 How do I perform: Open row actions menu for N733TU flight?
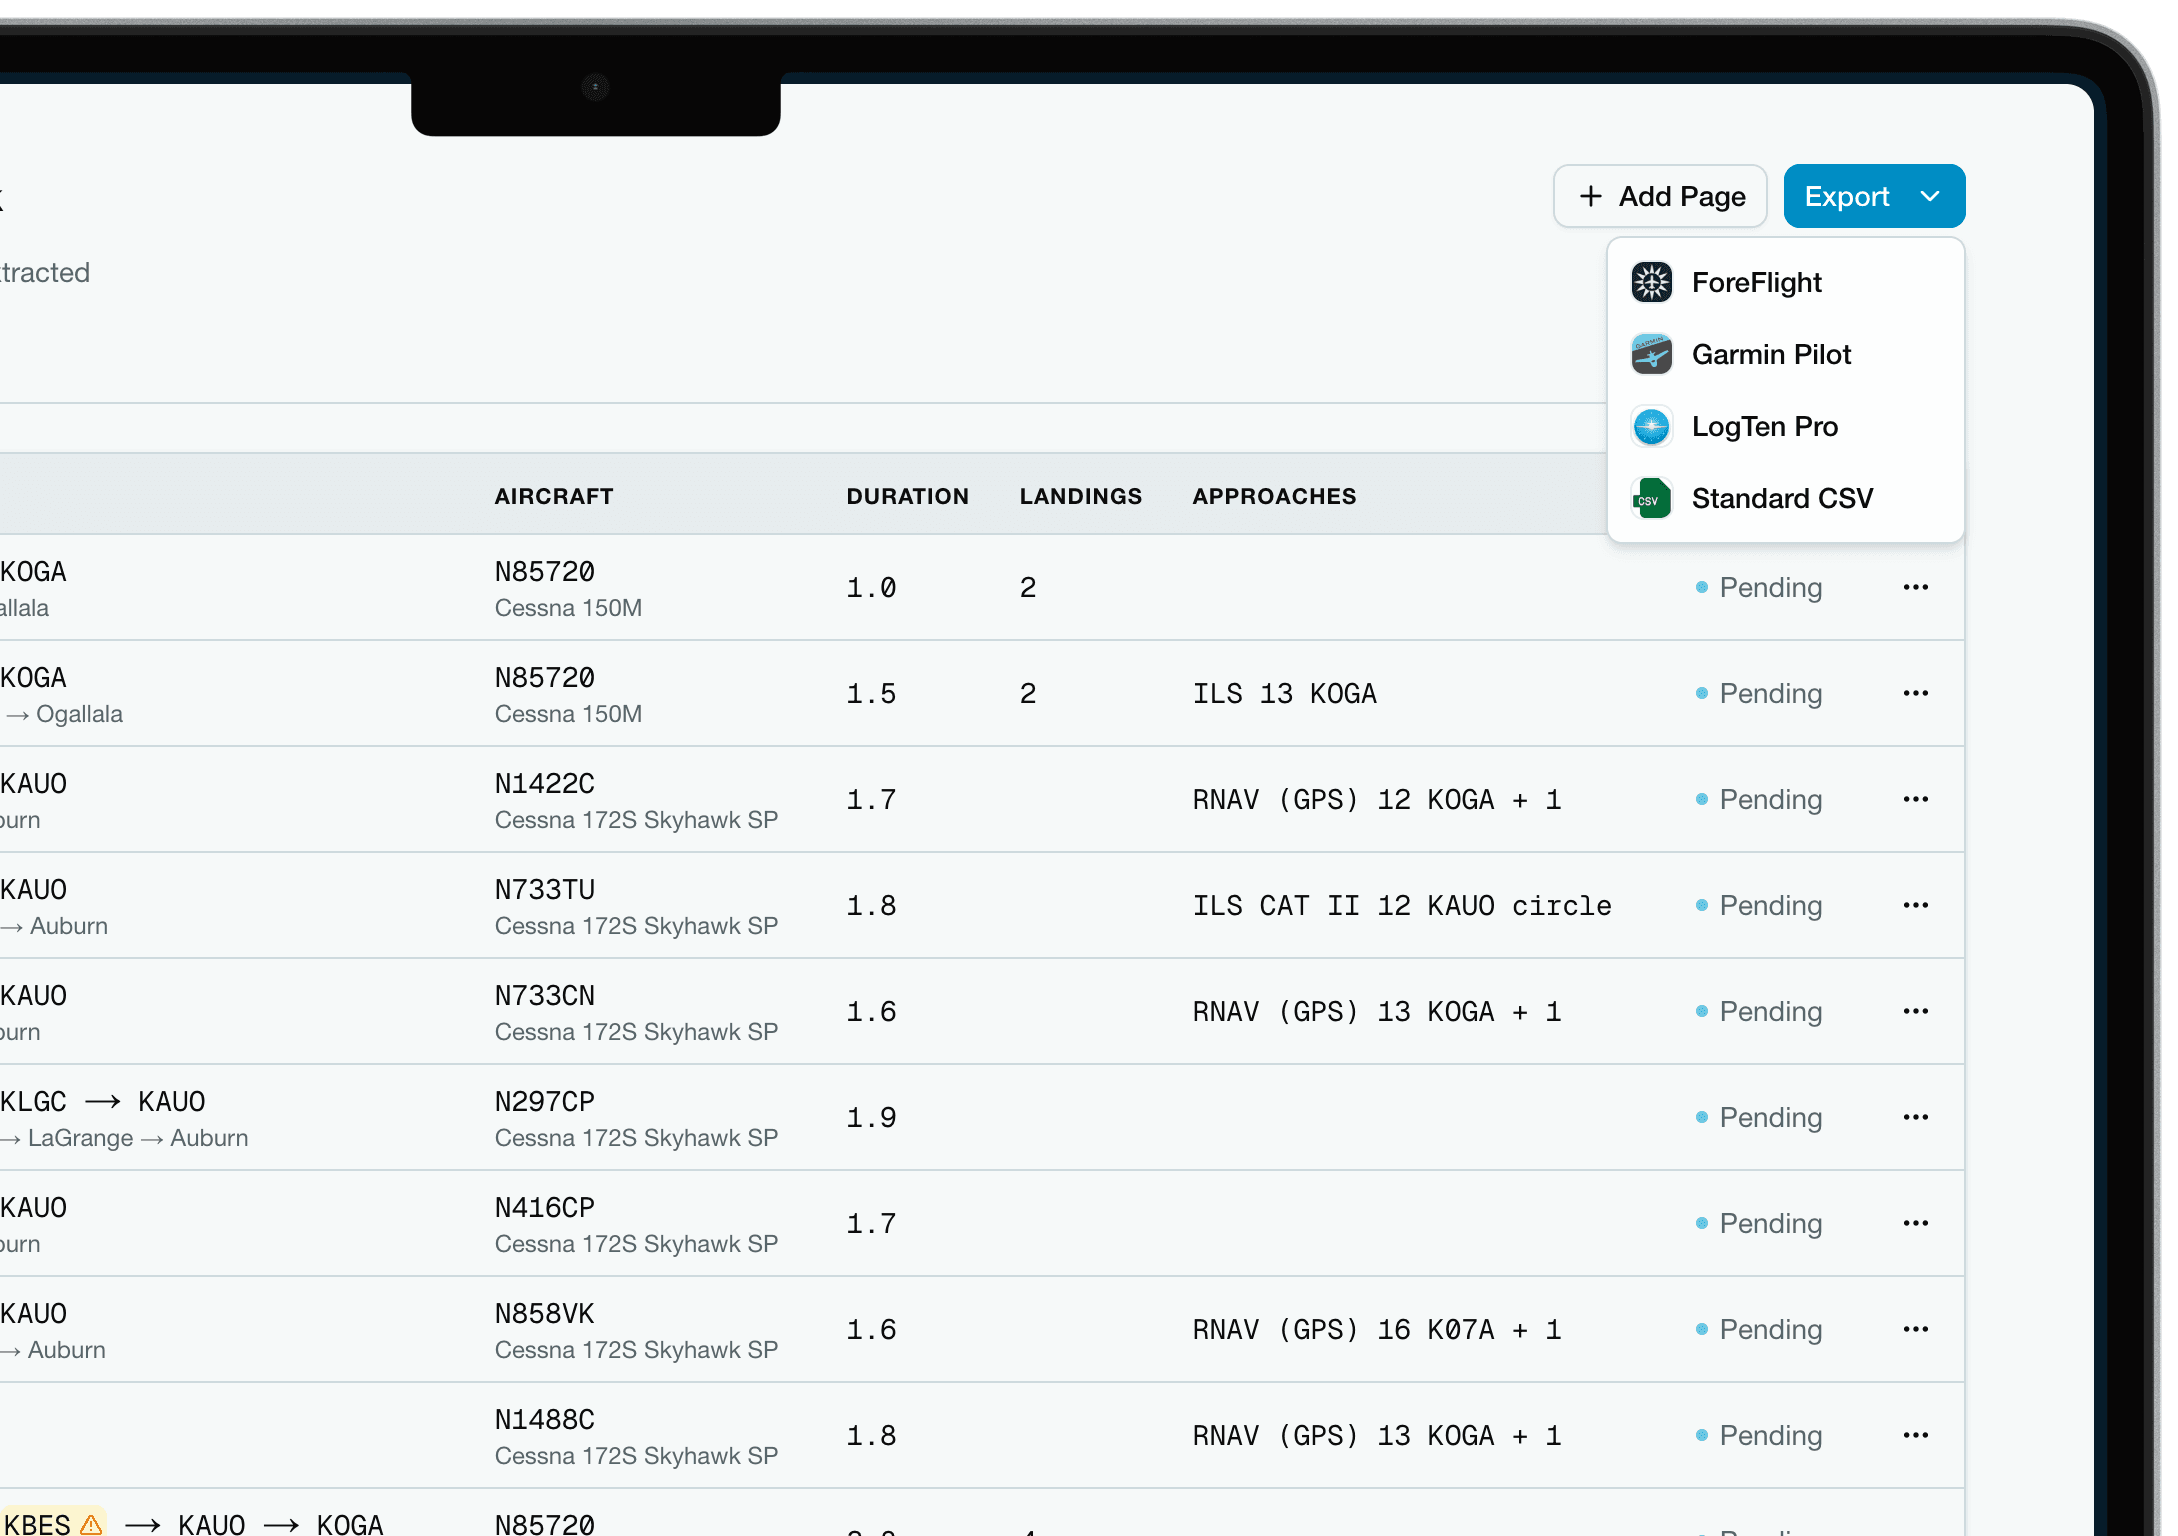click(x=1916, y=905)
